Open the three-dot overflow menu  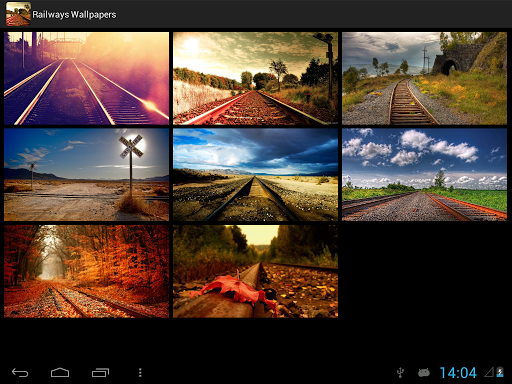140,372
